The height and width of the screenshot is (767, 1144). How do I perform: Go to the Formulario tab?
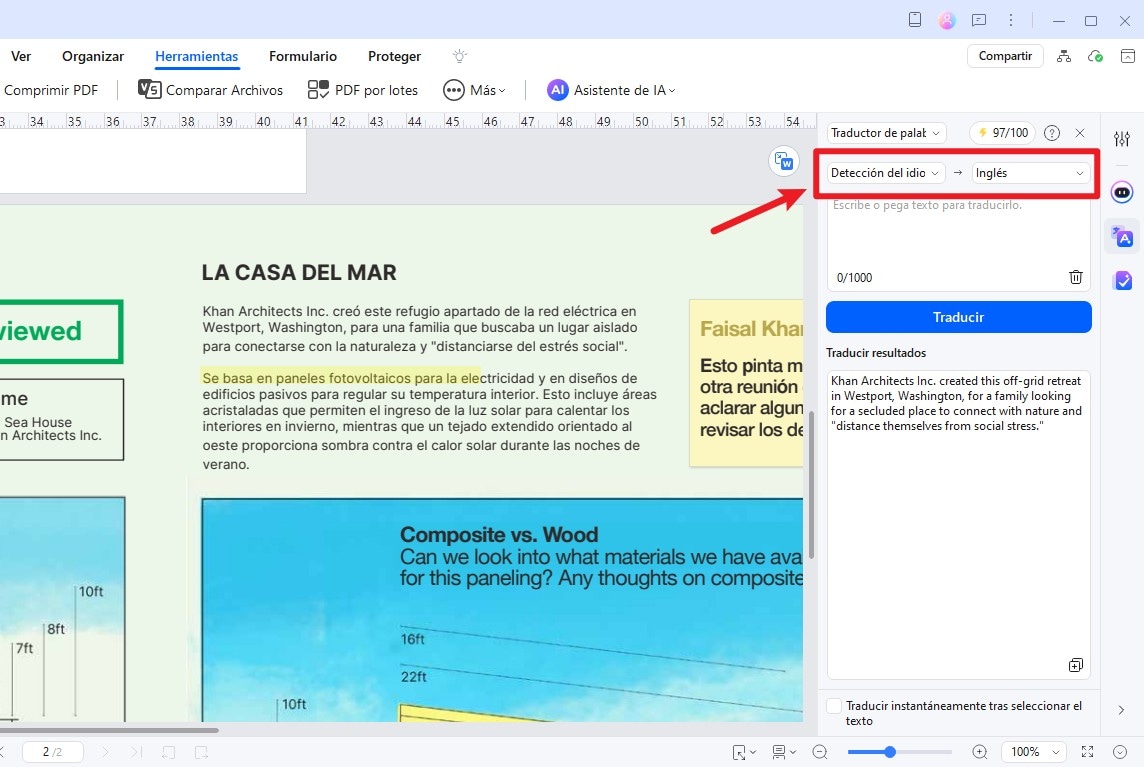click(303, 56)
